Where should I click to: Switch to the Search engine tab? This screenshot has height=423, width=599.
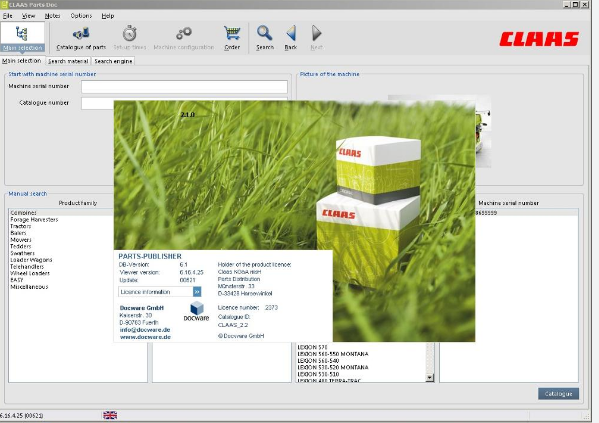point(113,61)
